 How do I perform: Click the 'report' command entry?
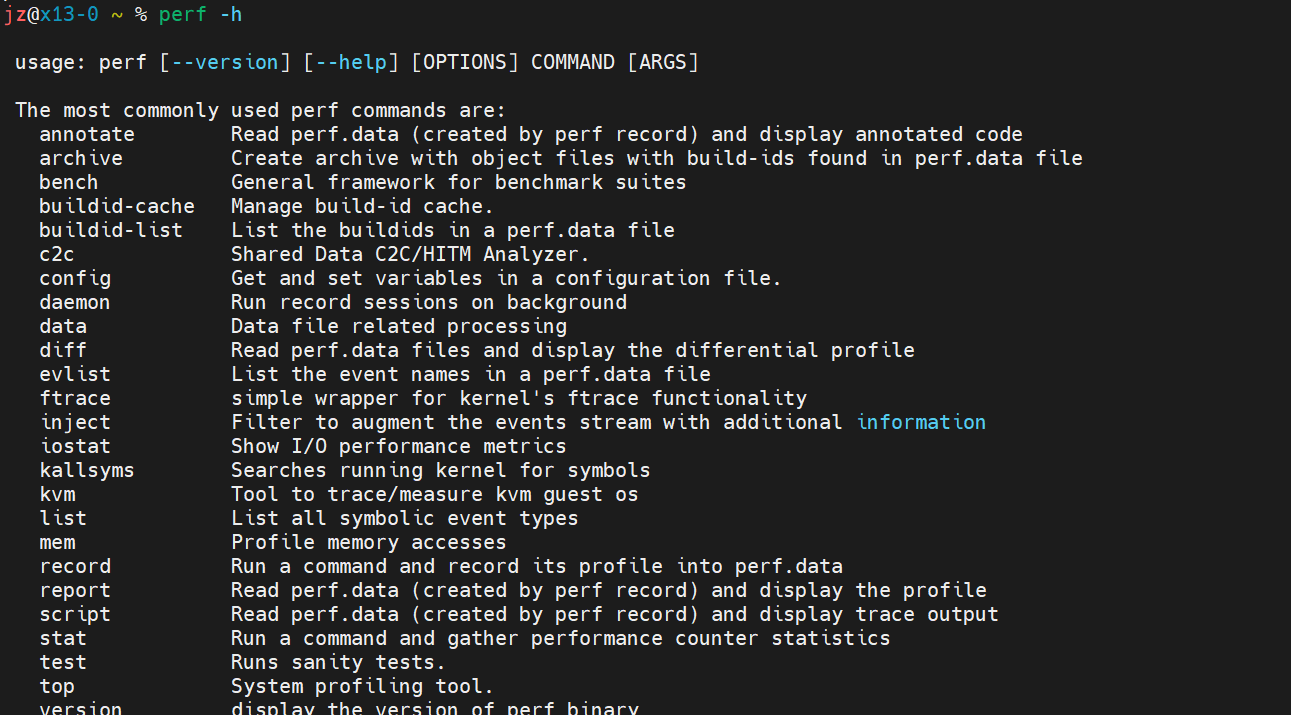point(75,590)
